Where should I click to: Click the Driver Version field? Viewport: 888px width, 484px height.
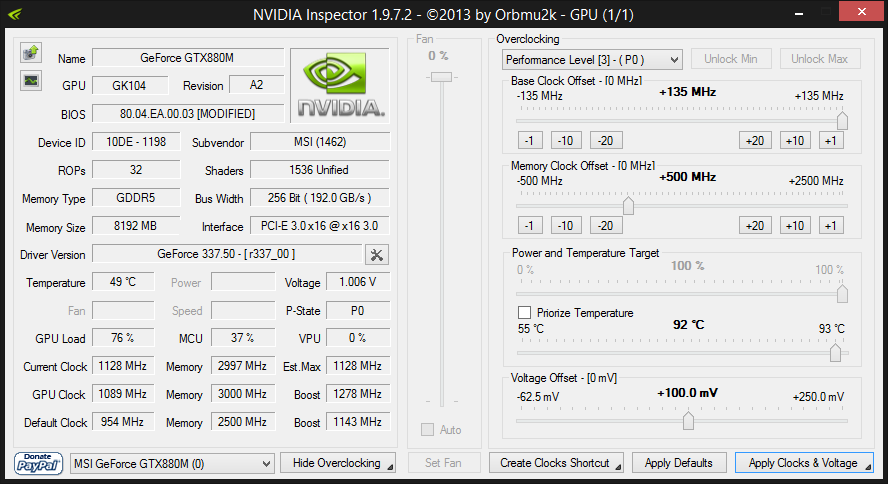click(x=227, y=254)
